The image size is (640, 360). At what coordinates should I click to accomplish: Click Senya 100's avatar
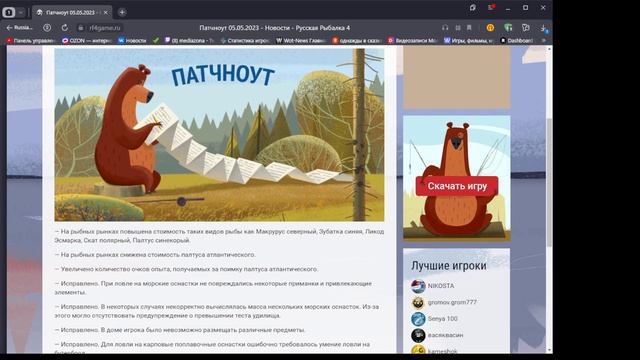click(x=418, y=319)
